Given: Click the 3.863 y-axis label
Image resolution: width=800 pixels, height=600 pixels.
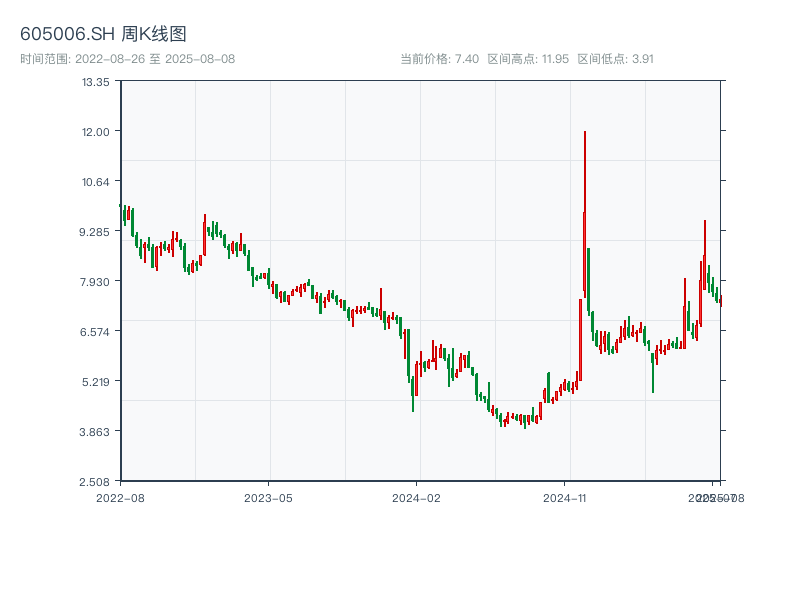Looking at the screenshot, I should 94,431.
